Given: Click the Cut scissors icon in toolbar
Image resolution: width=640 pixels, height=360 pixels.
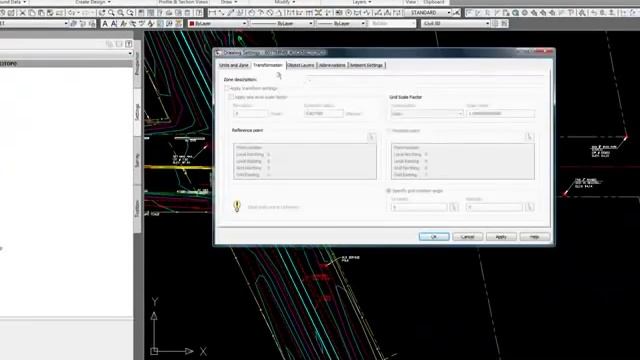Looking at the screenshot, I should click(x=22, y=13).
